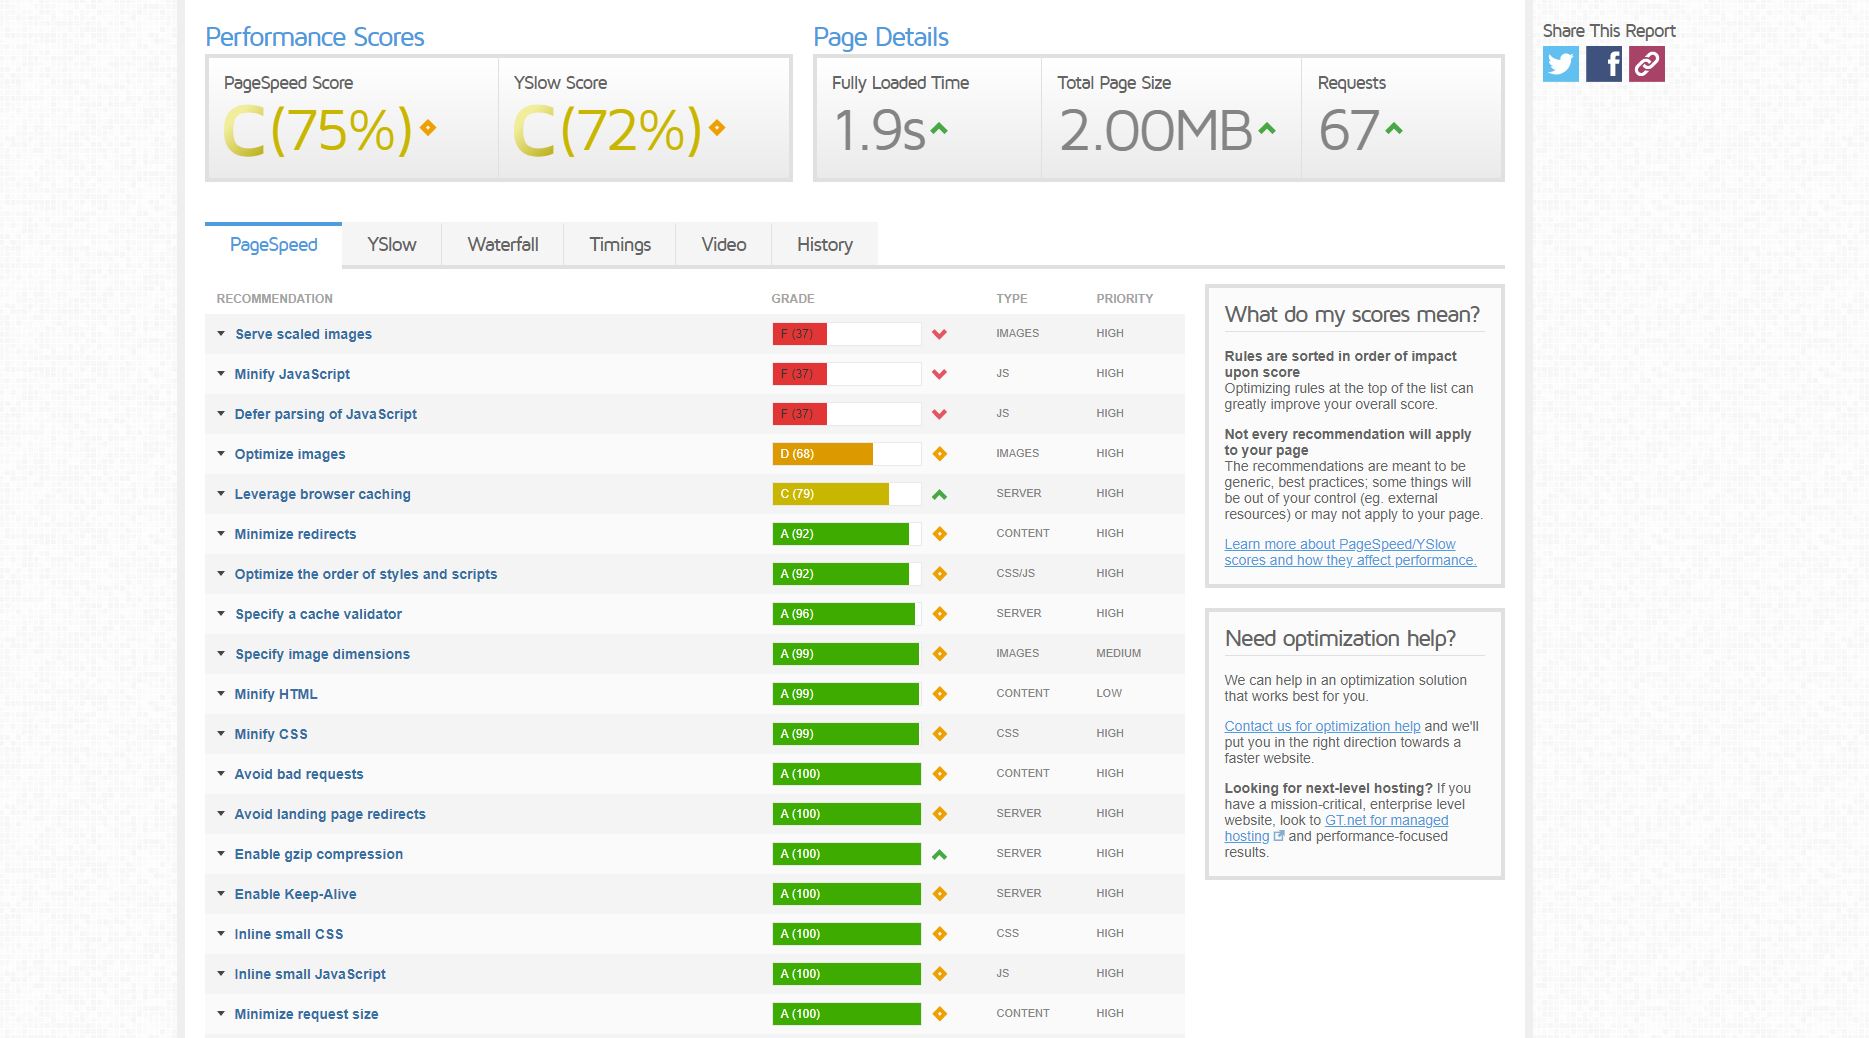This screenshot has height=1038, width=1869.
Task: Expand Minify JavaScript disclosure triangle
Action: [221, 374]
